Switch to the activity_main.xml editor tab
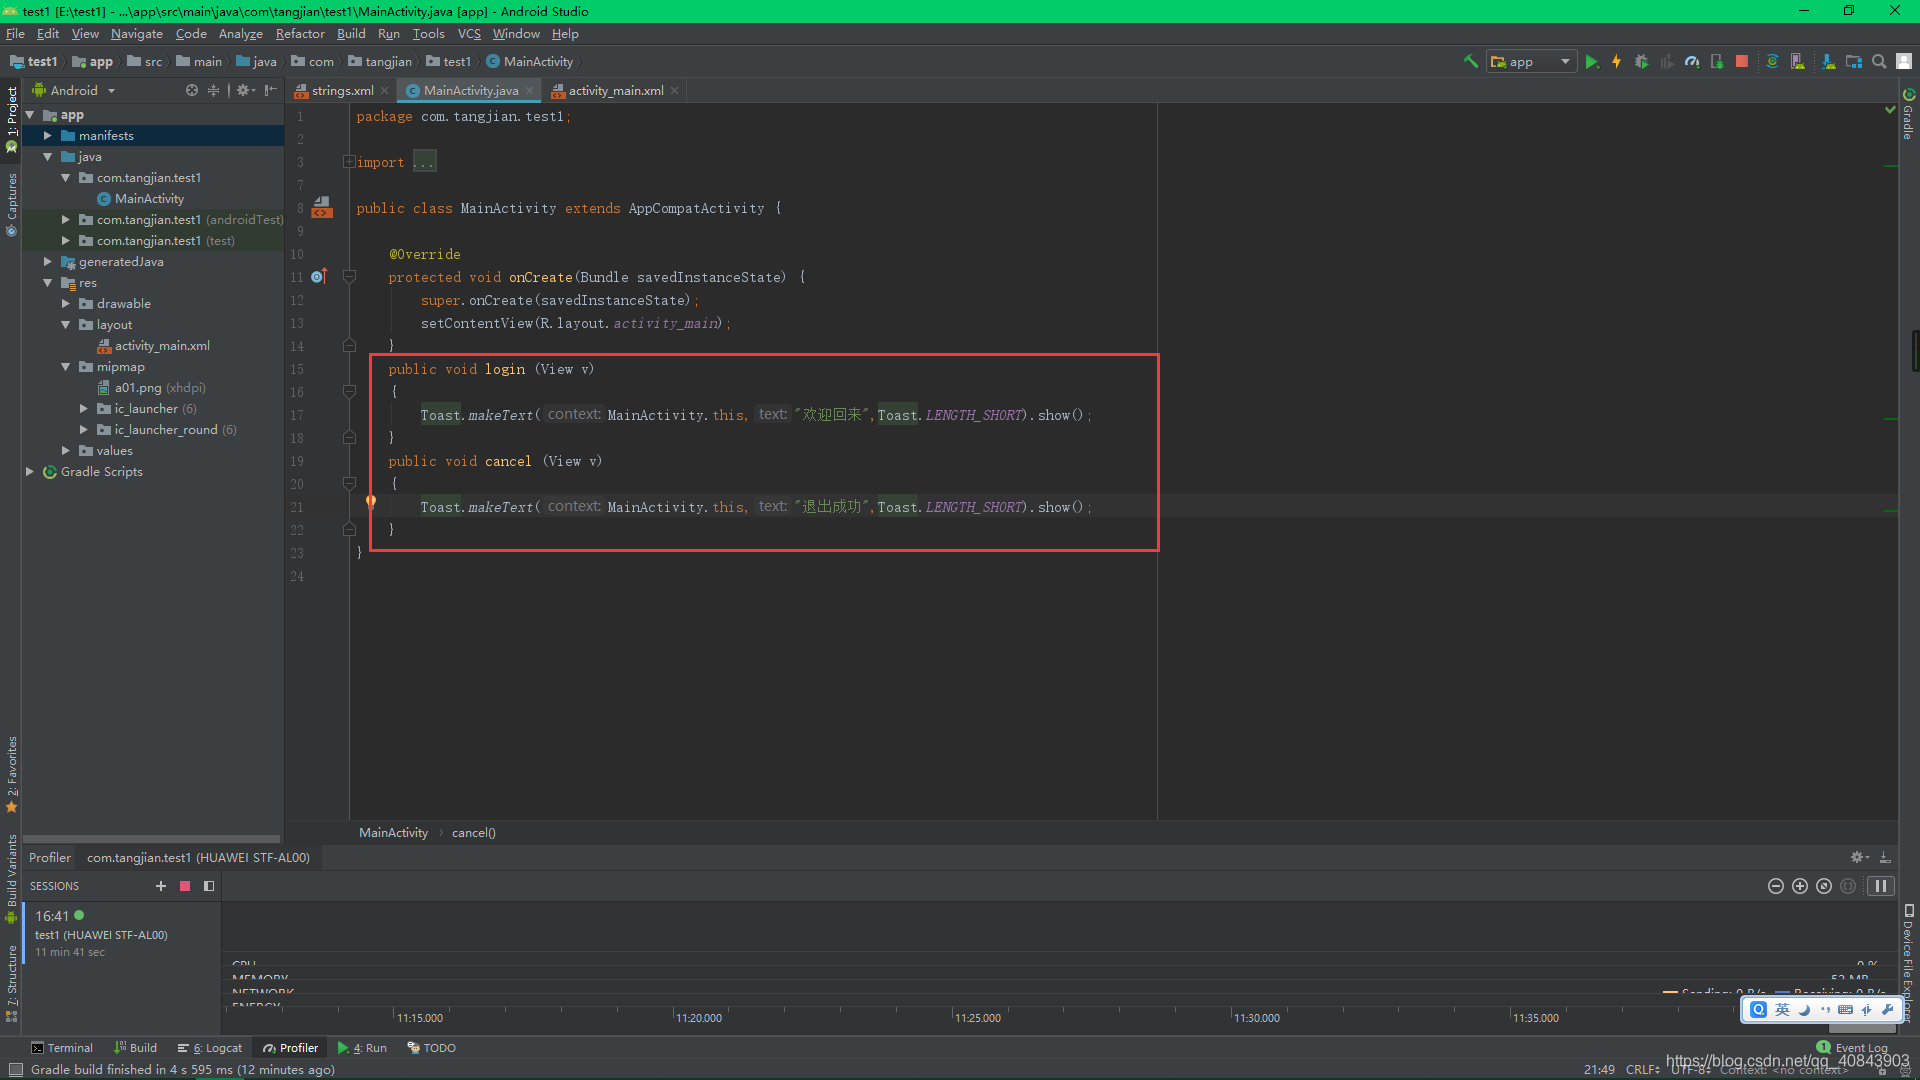 pyautogui.click(x=615, y=91)
